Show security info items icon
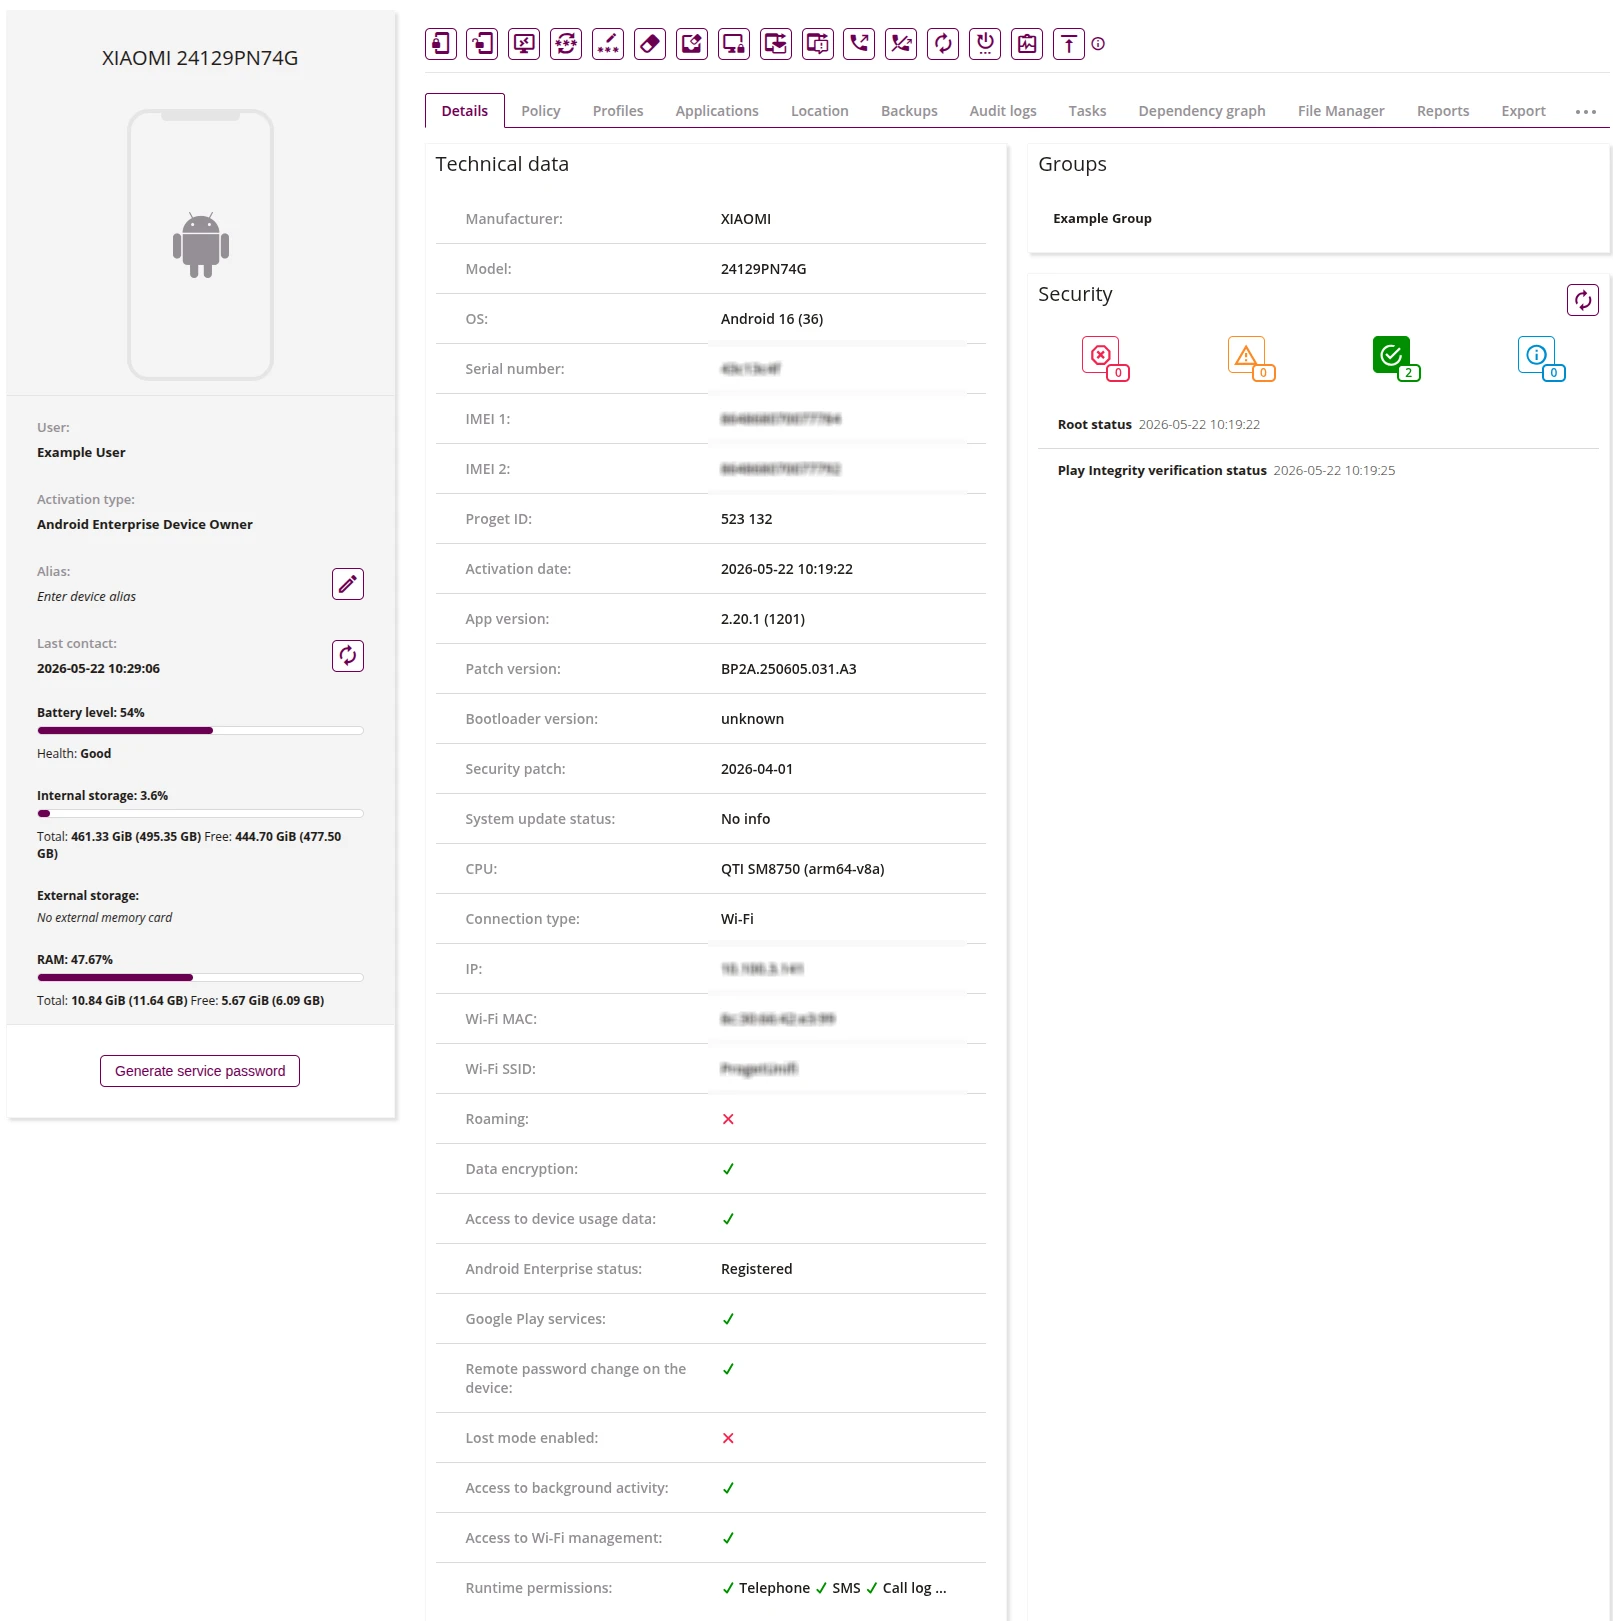The image size is (1613, 1621). click(x=1540, y=358)
